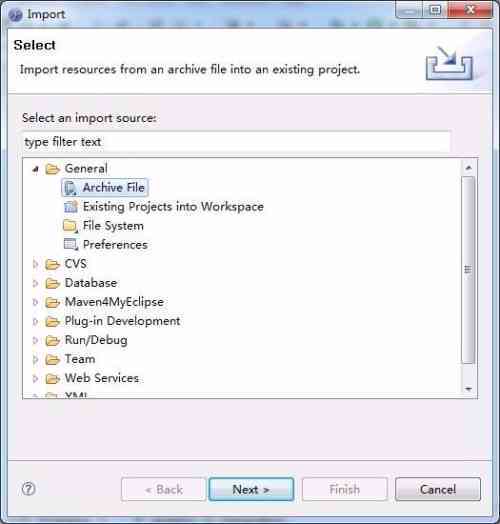Screen dimensions: 500x524
Task: Click the Next button
Action: coord(251,489)
